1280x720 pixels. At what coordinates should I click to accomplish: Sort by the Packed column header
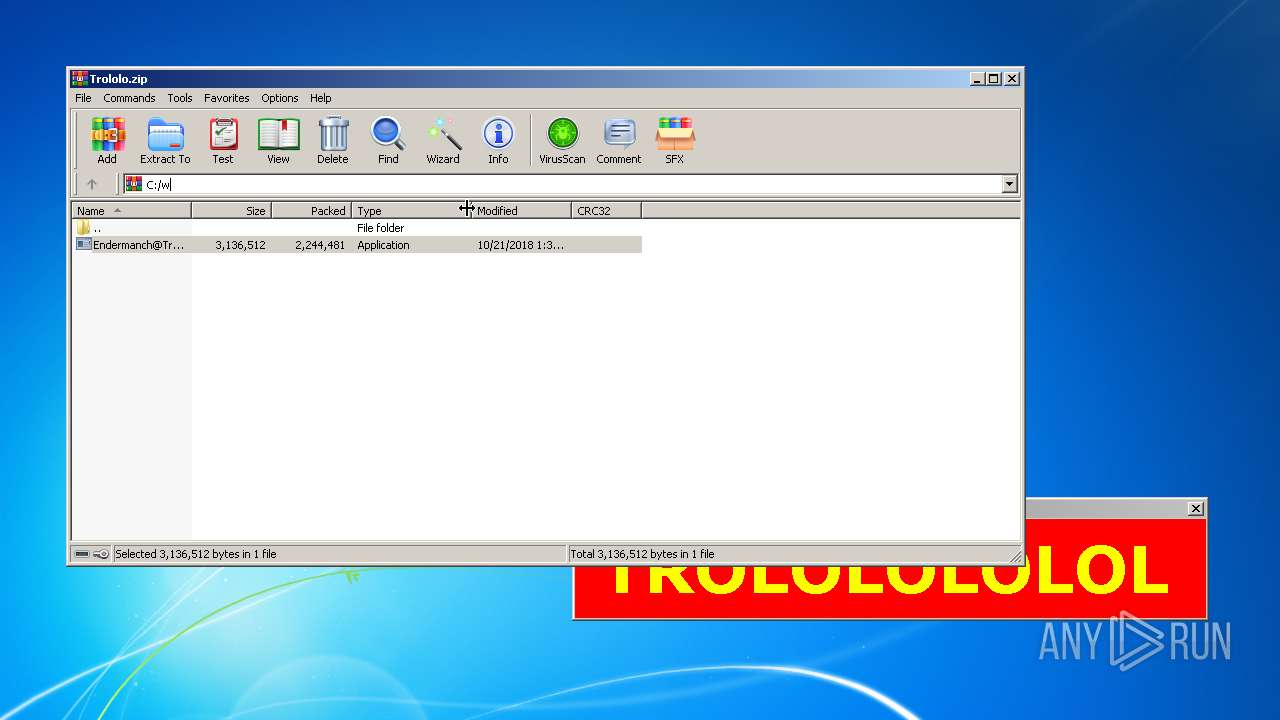coord(311,211)
